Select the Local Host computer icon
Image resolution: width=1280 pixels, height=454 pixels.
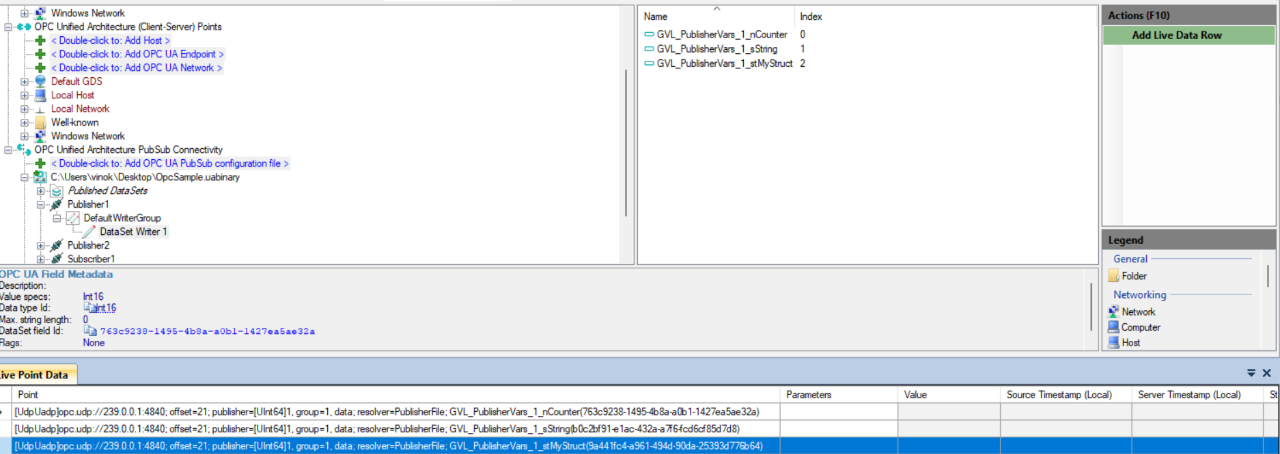point(40,95)
